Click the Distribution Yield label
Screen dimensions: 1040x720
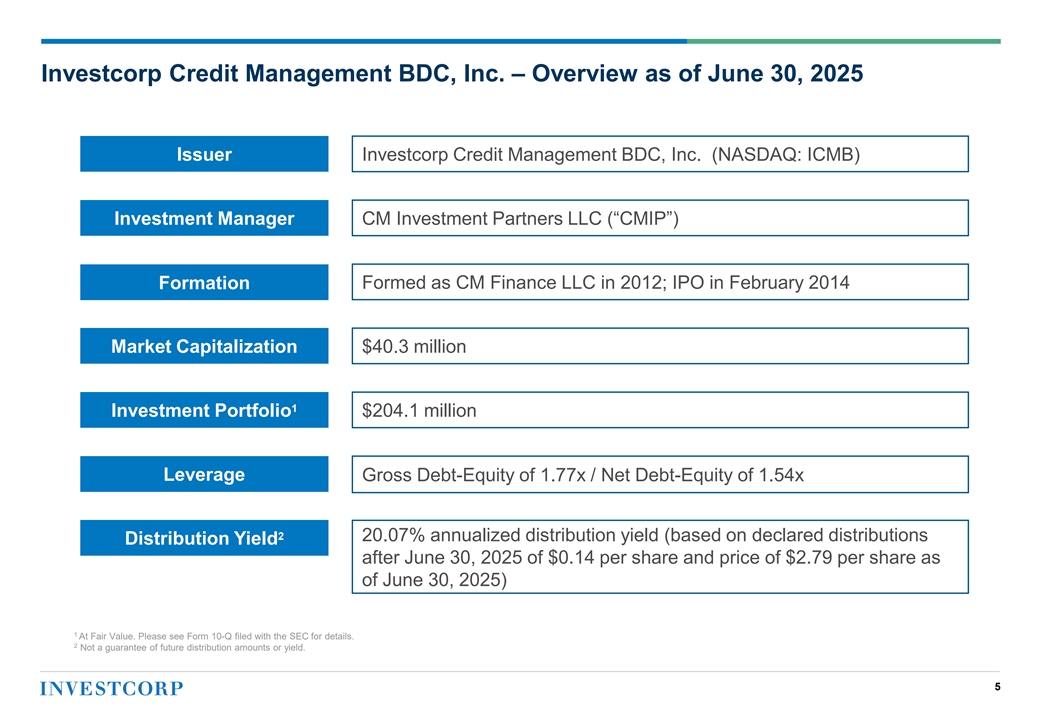(x=204, y=538)
